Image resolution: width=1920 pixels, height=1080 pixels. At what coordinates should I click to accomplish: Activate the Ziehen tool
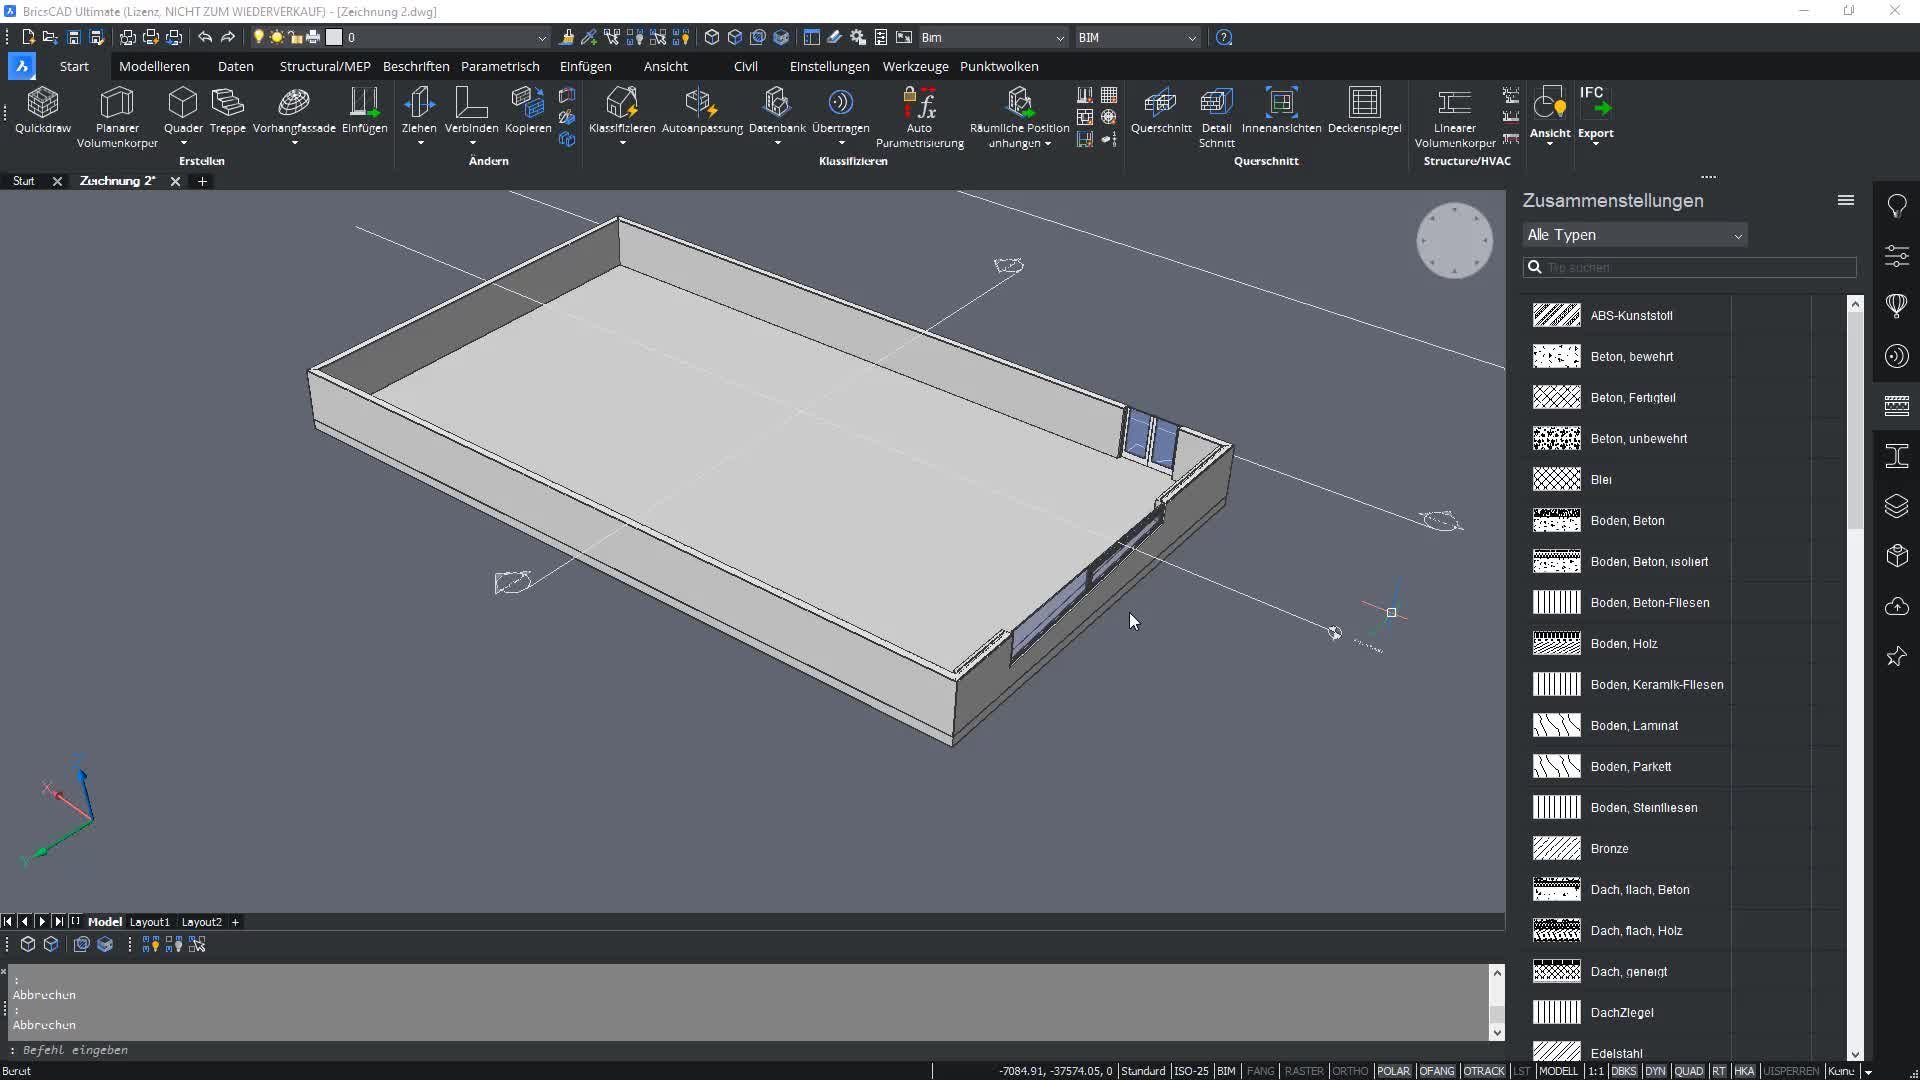[419, 110]
